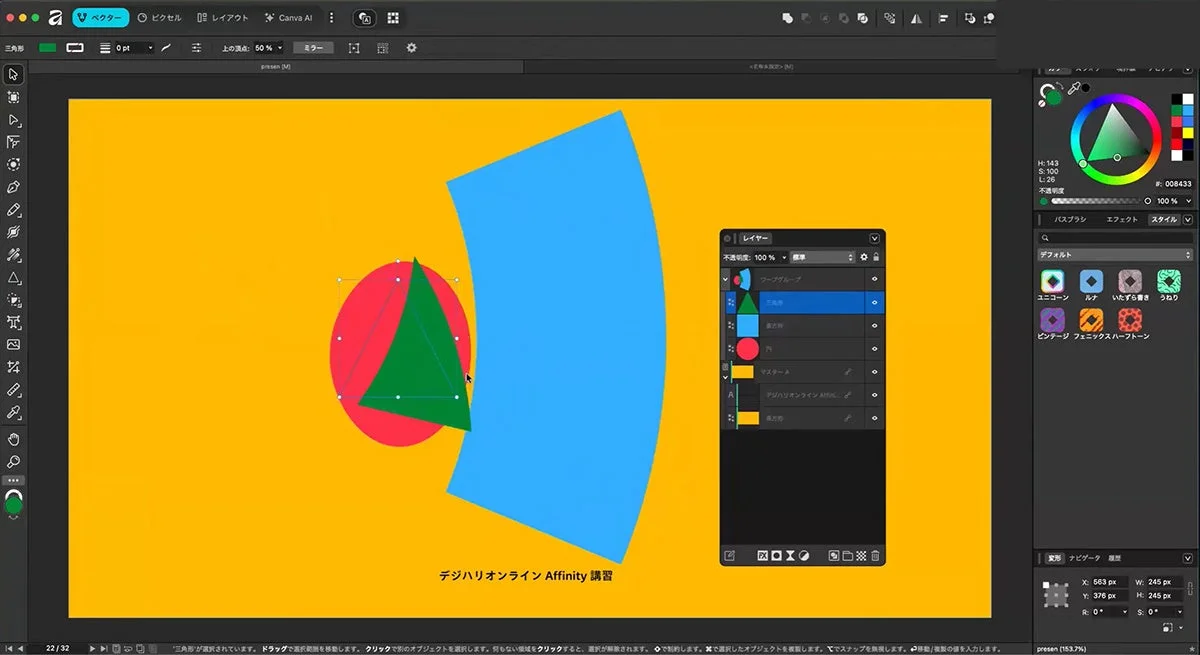1200x655 pixels.
Task: Click the trash icon to delete selected layer
Action: point(876,556)
